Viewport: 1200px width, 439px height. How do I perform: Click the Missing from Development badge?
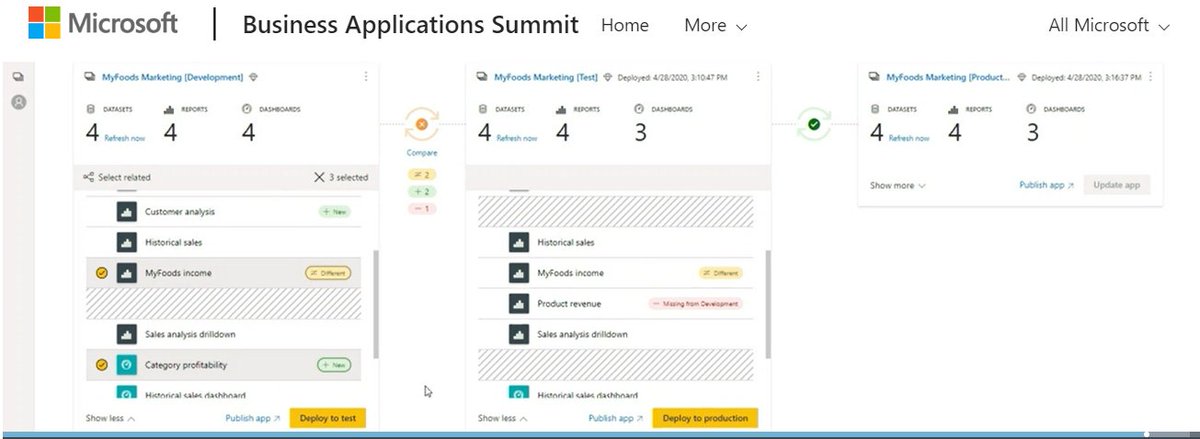697,303
